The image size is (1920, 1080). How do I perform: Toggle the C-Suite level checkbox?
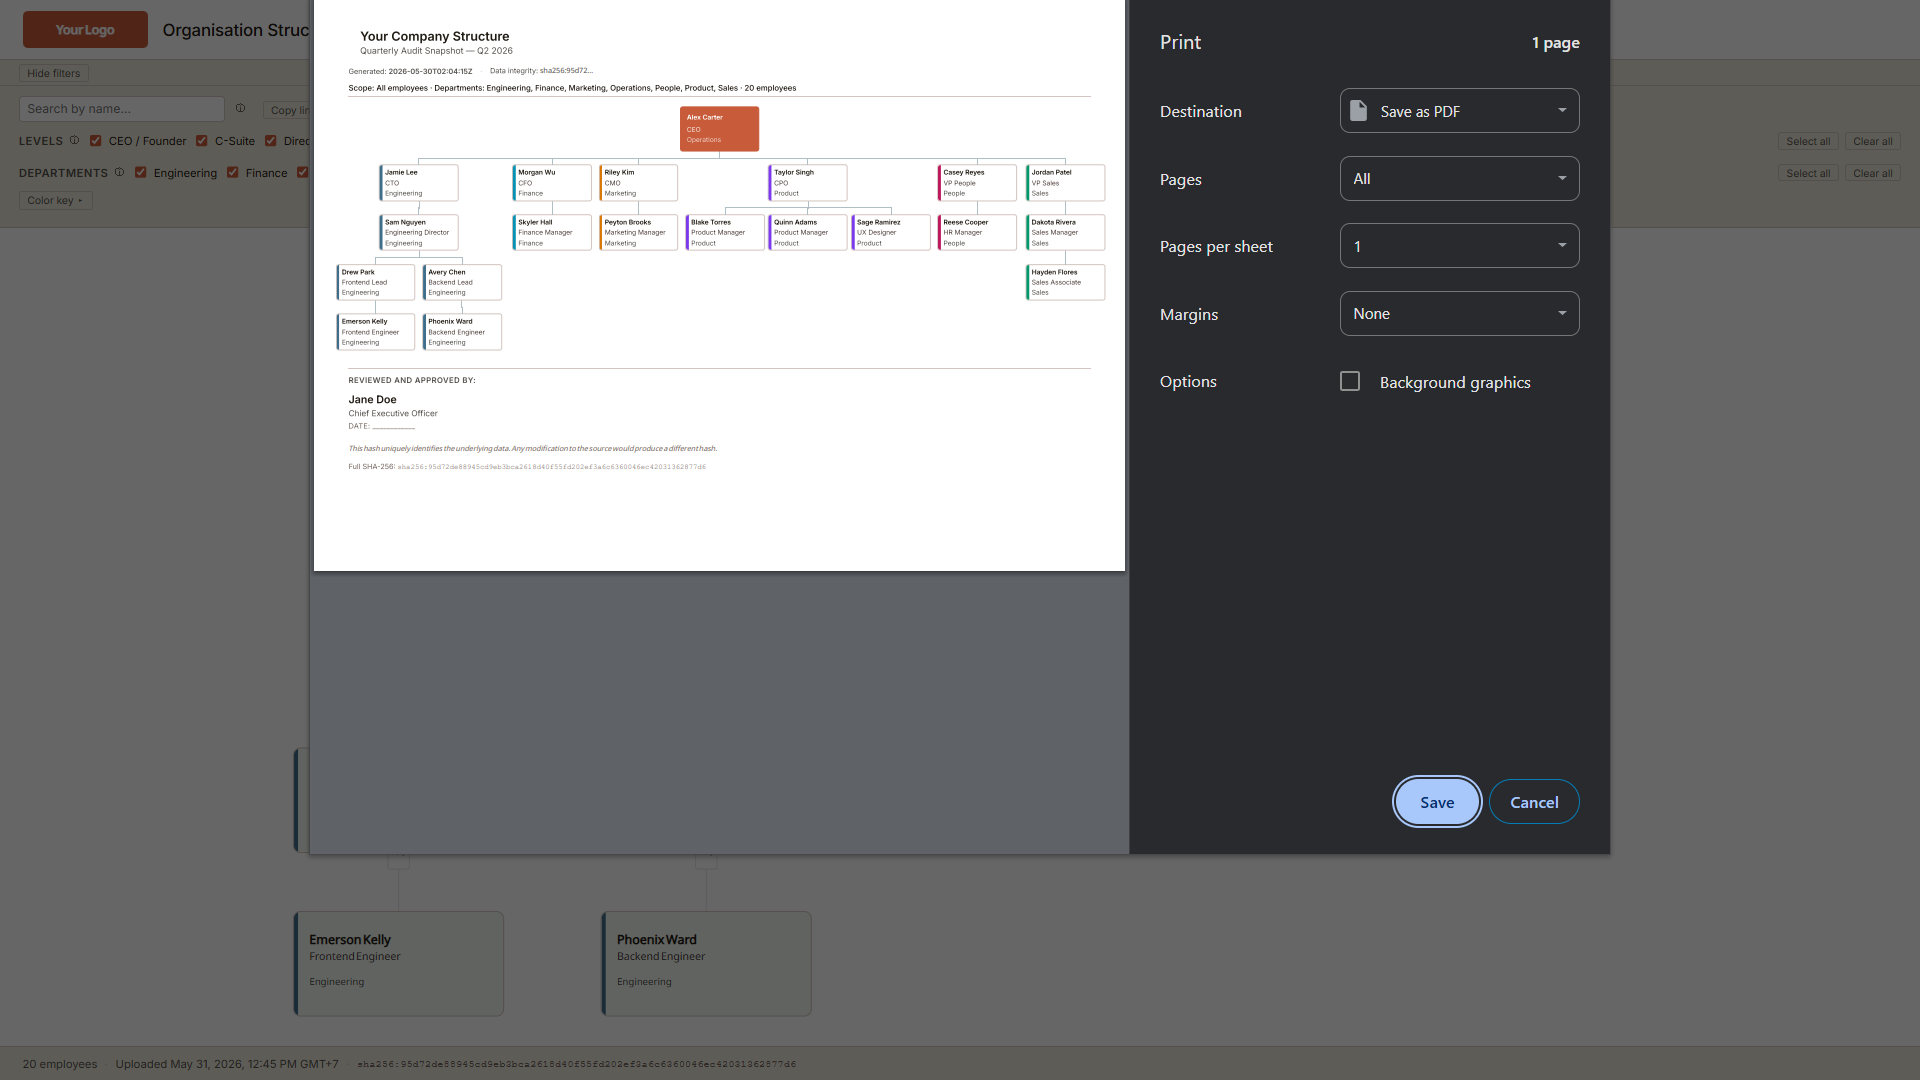[x=202, y=141]
